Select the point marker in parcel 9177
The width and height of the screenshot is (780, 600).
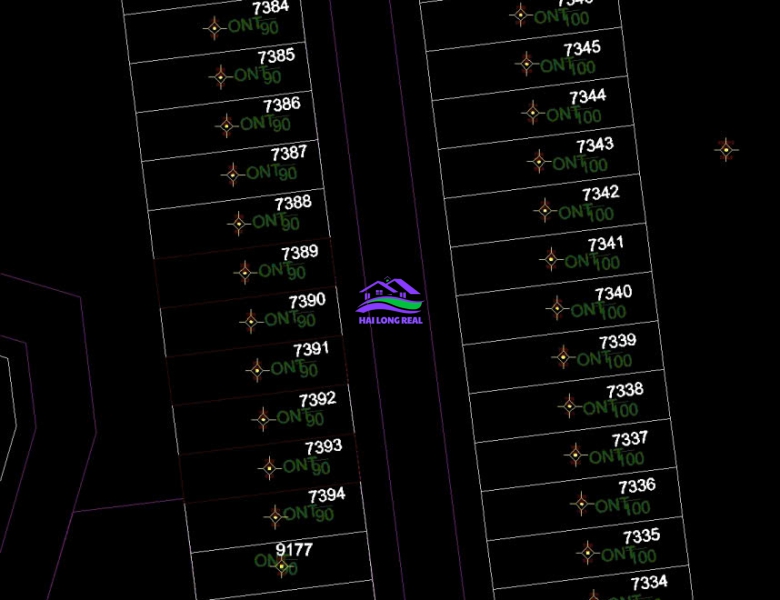[x=282, y=566]
